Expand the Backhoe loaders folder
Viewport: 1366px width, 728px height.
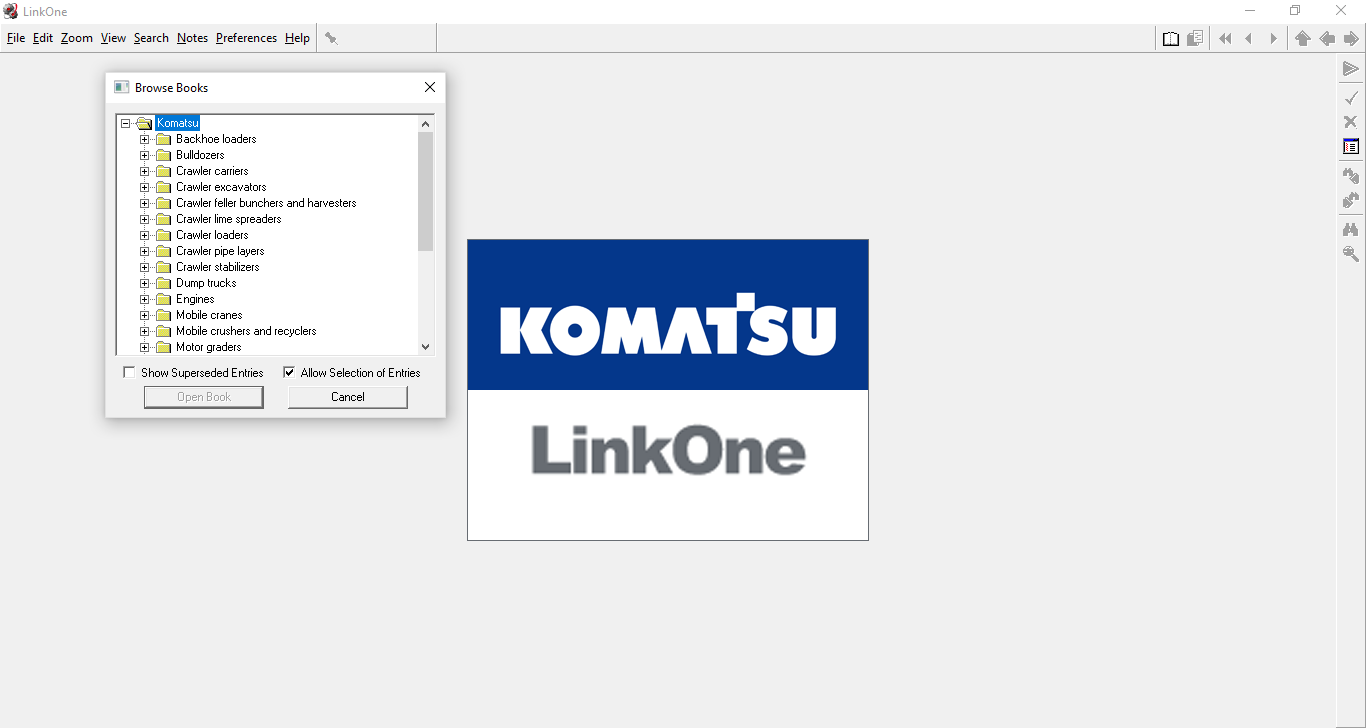(x=144, y=139)
